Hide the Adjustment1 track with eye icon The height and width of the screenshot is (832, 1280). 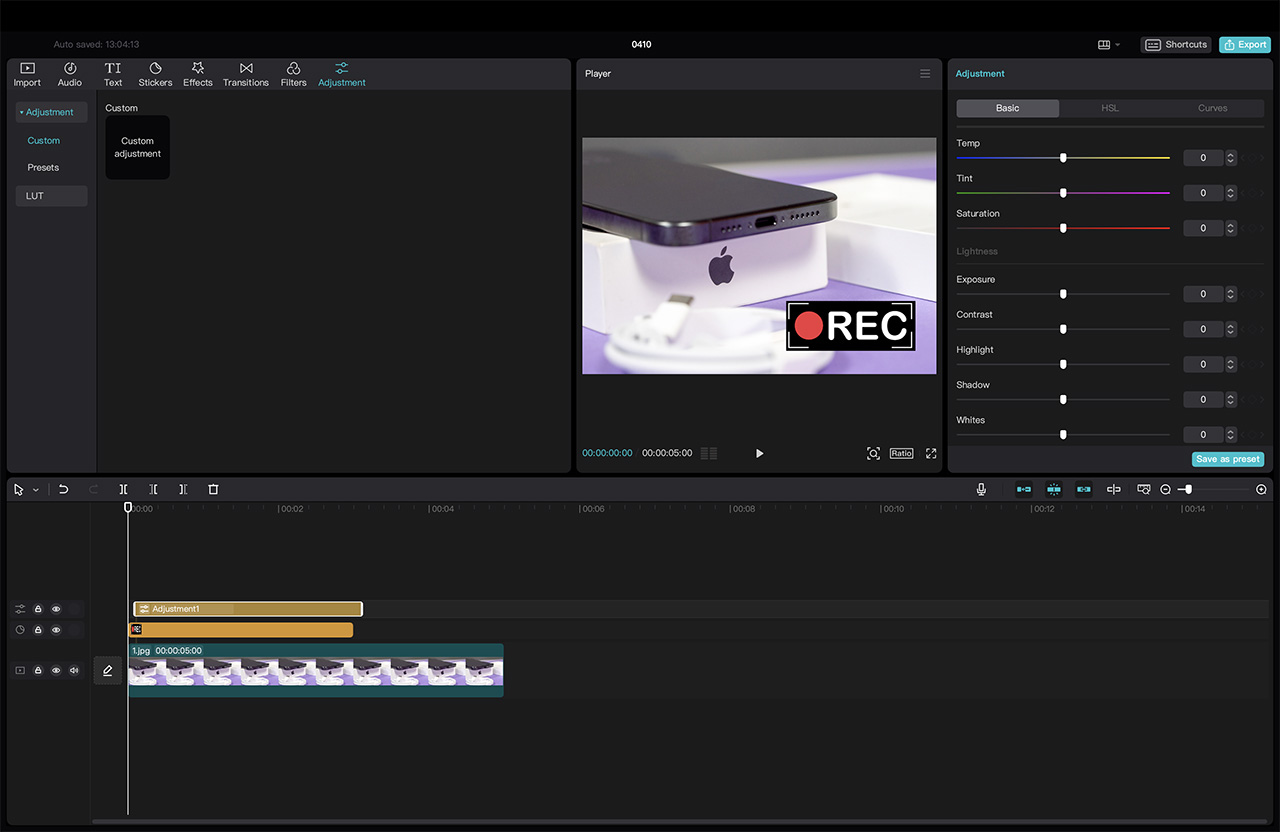(x=56, y=609)
